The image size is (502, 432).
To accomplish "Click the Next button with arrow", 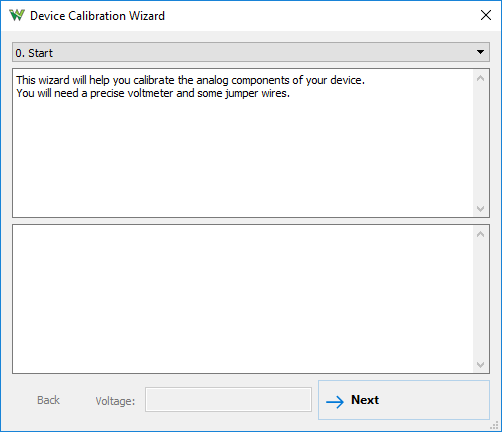I will click(x=404, y=400).
